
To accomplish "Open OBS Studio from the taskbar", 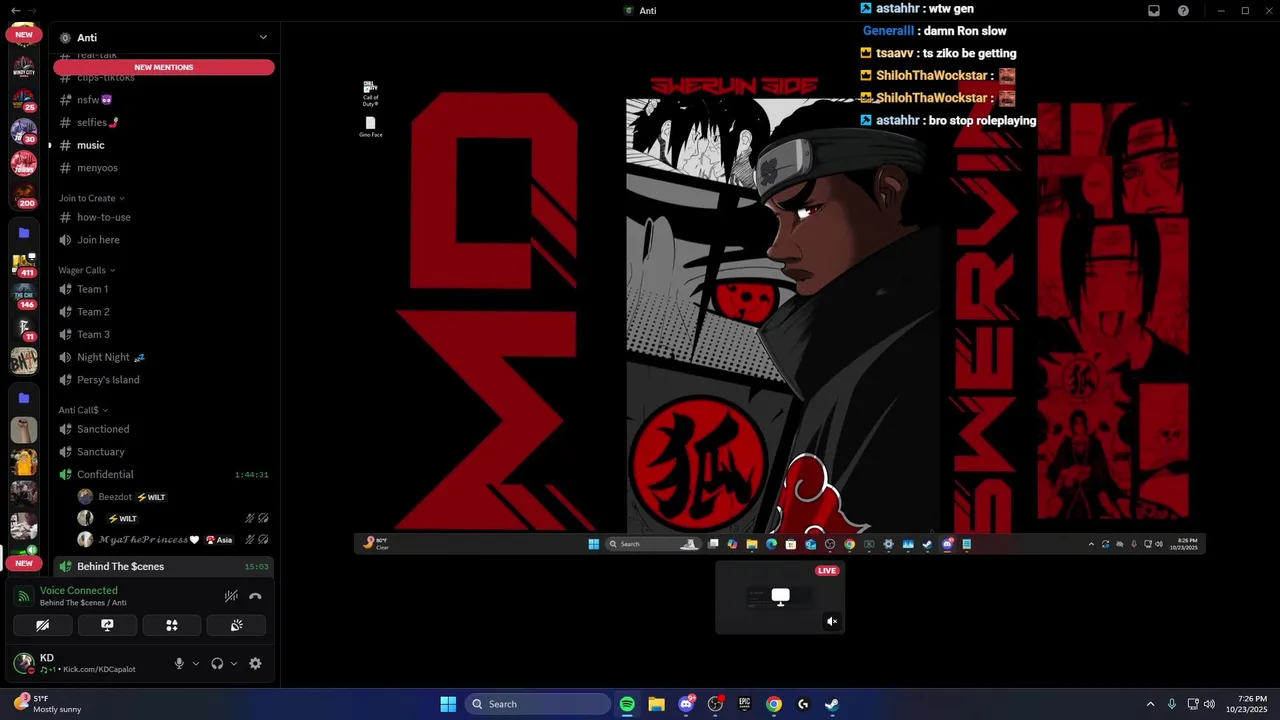I will 715,704.
